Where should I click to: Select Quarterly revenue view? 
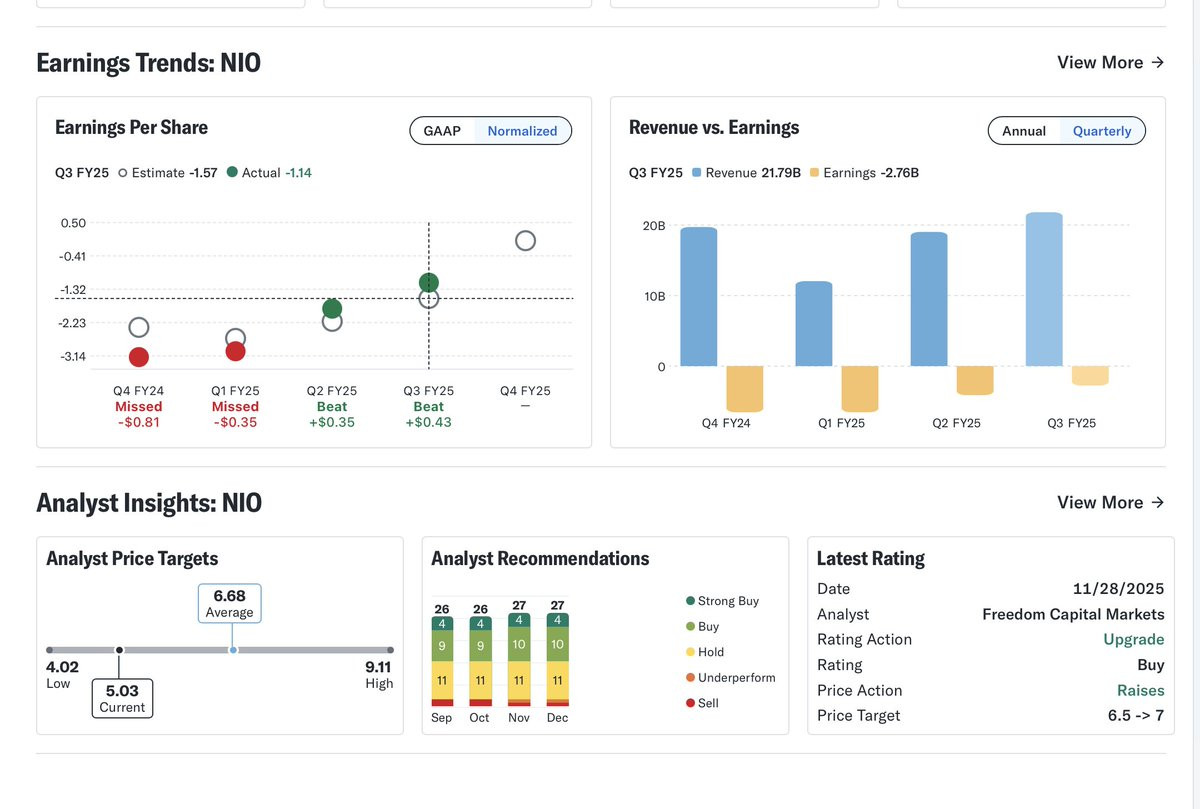click(x=1102, y=131)
